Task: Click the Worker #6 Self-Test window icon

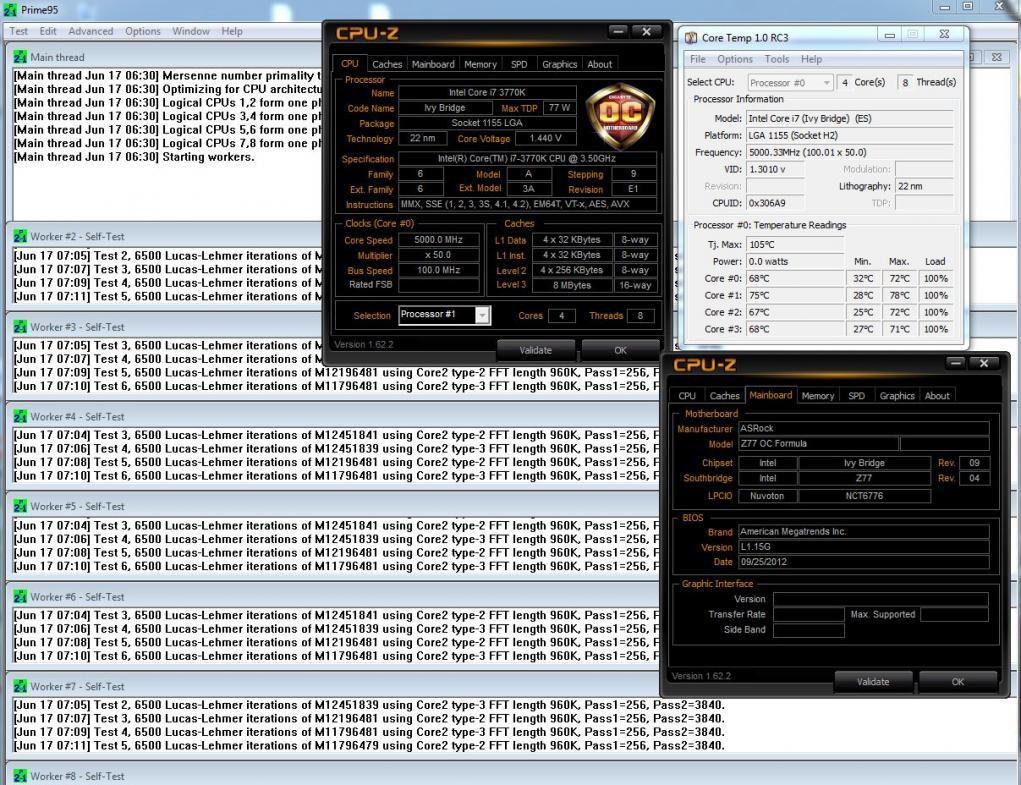Action: pos(20,597)
